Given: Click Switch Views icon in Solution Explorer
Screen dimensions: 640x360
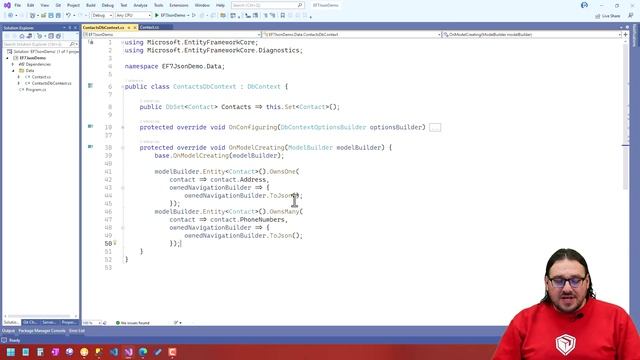Looking at the screenshot, I should tap(29, 36).
